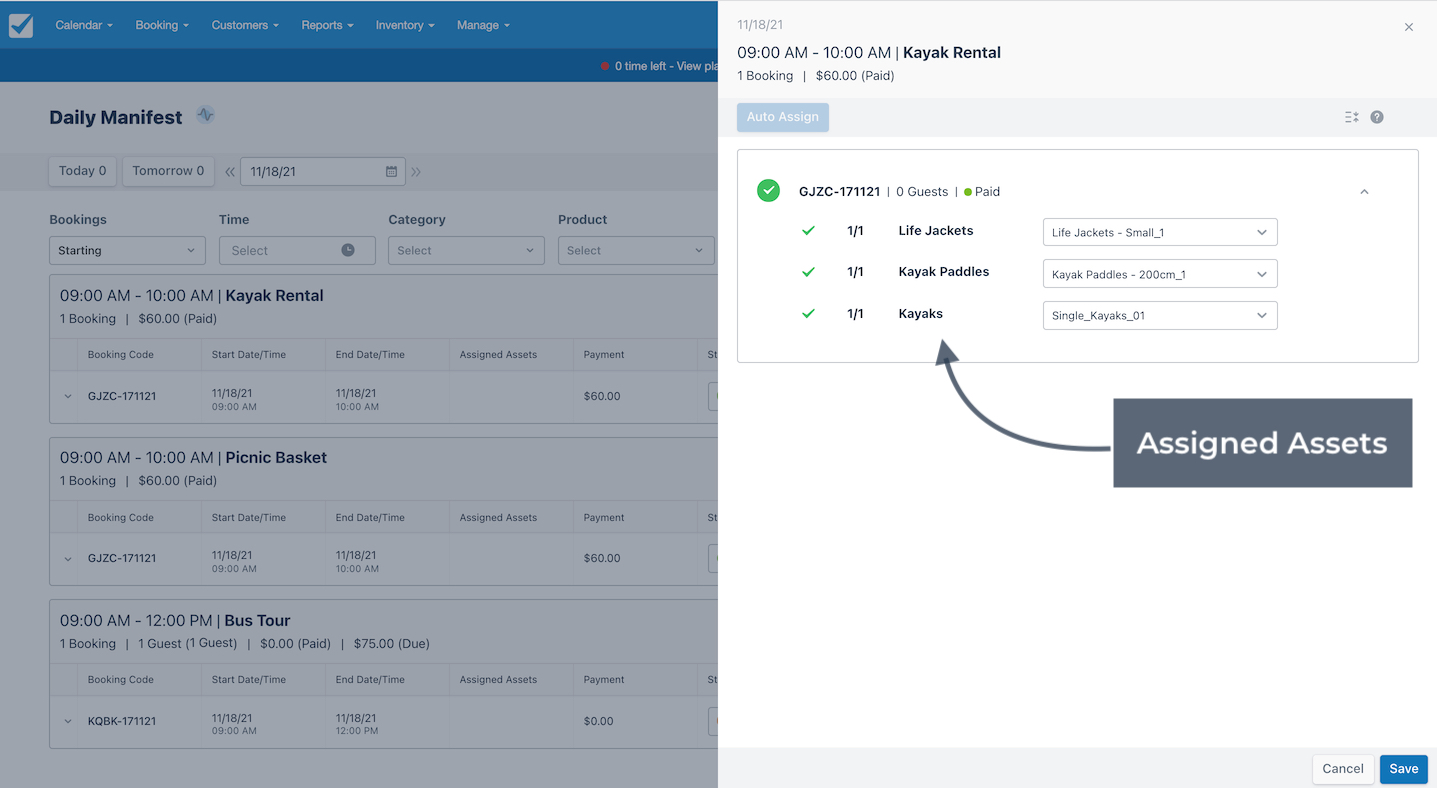Click the Paid status in the side panel
Viewport: 1437px width, 788px height.
pos(982,192)
